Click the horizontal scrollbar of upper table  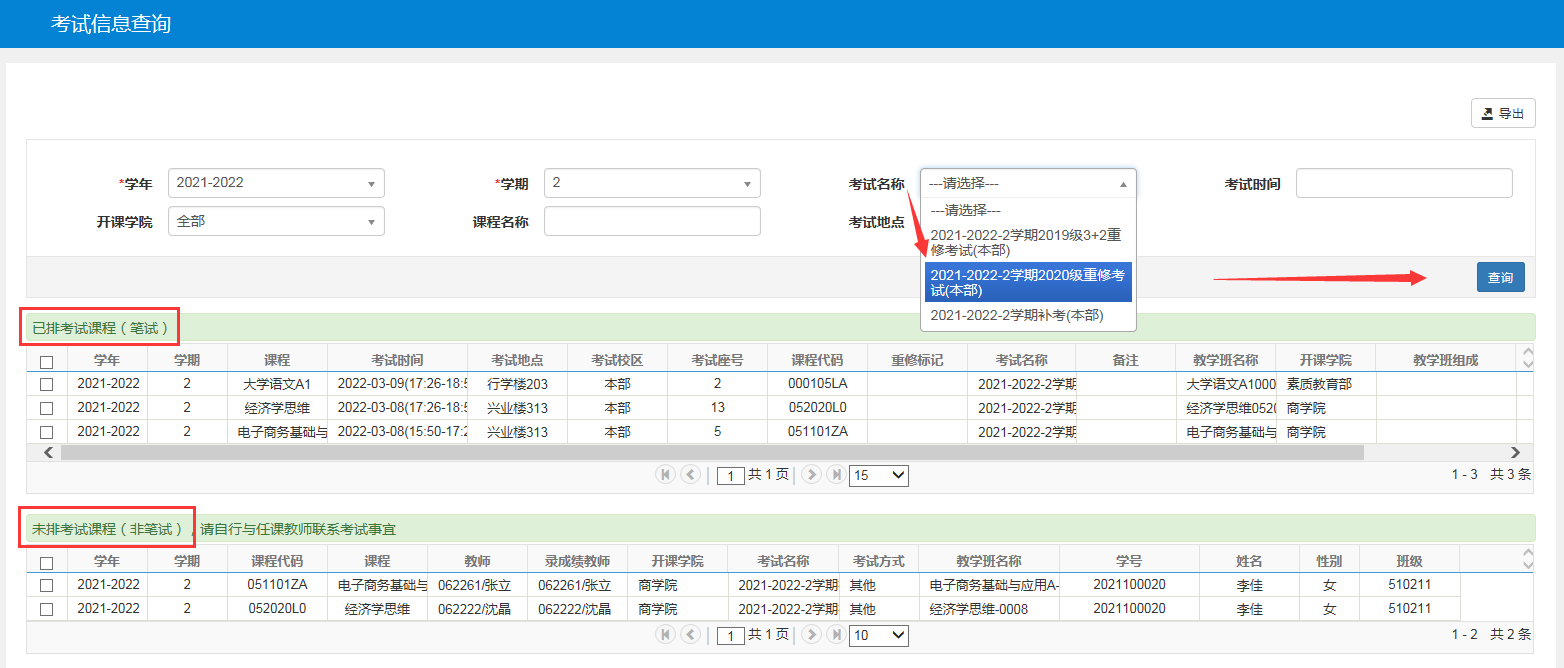point(712,452)
